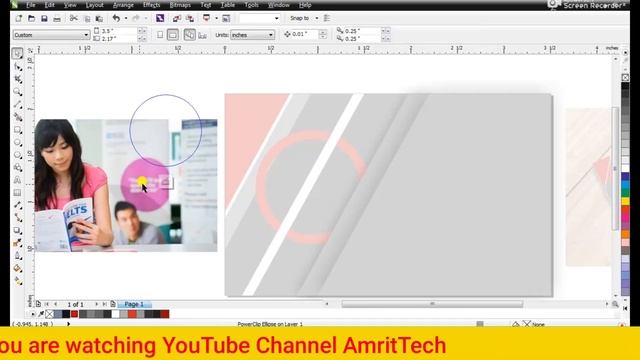Click the Open folder icon
Viewport: 640px width, 360px height.
pos(31,18)
